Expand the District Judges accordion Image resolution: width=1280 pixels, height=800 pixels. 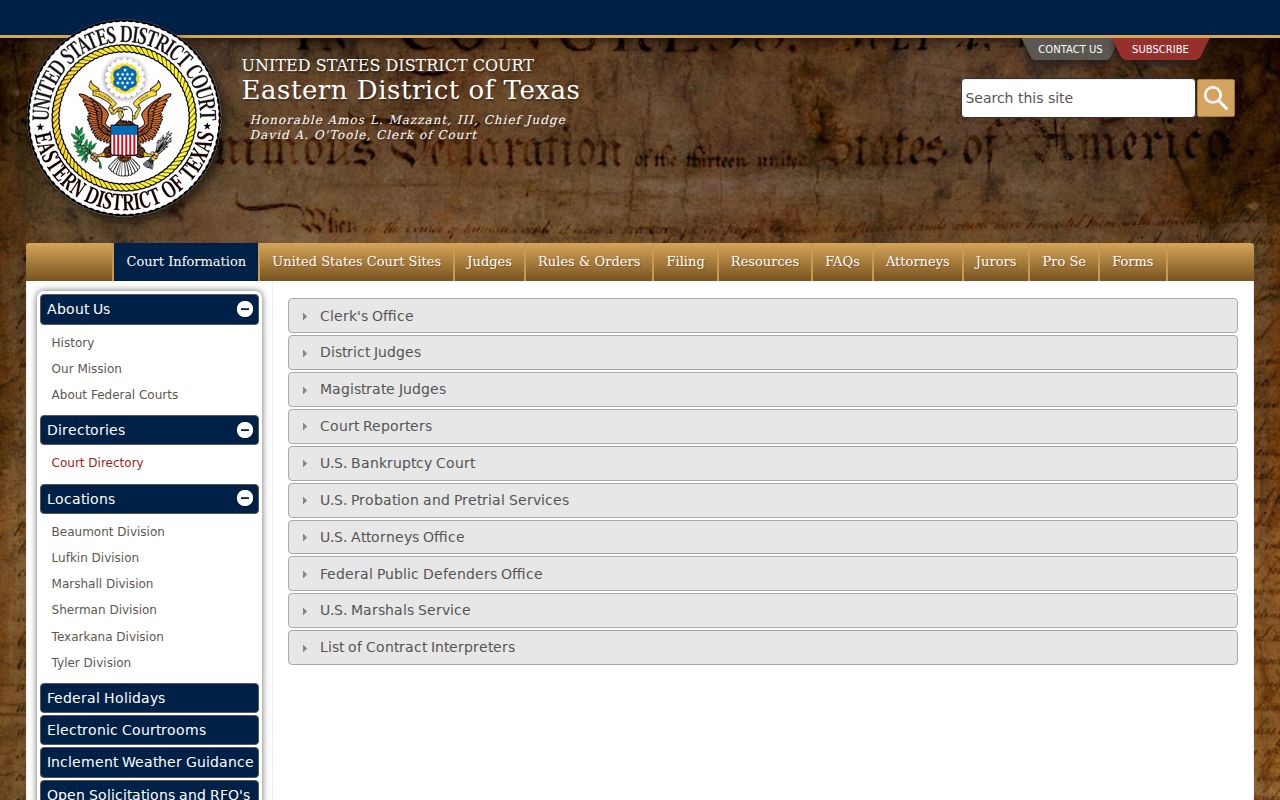(763, 352)
